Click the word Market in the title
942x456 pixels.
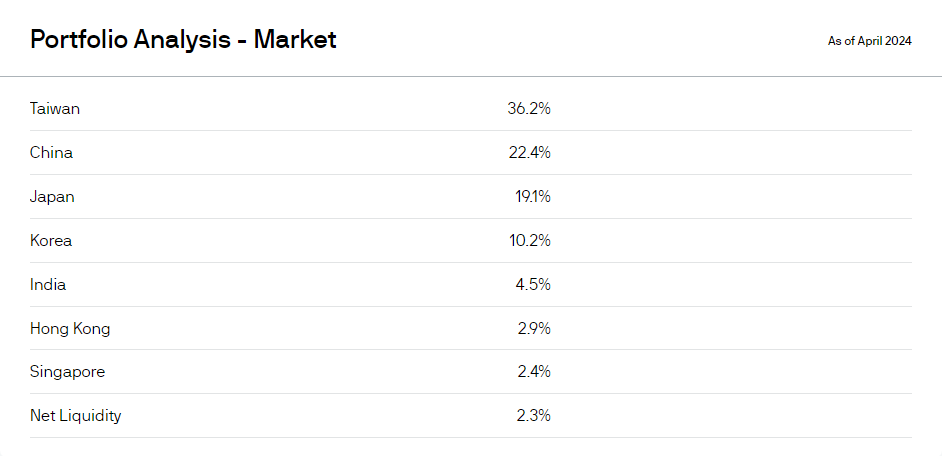pyautogui.click(x=295, y=40)
